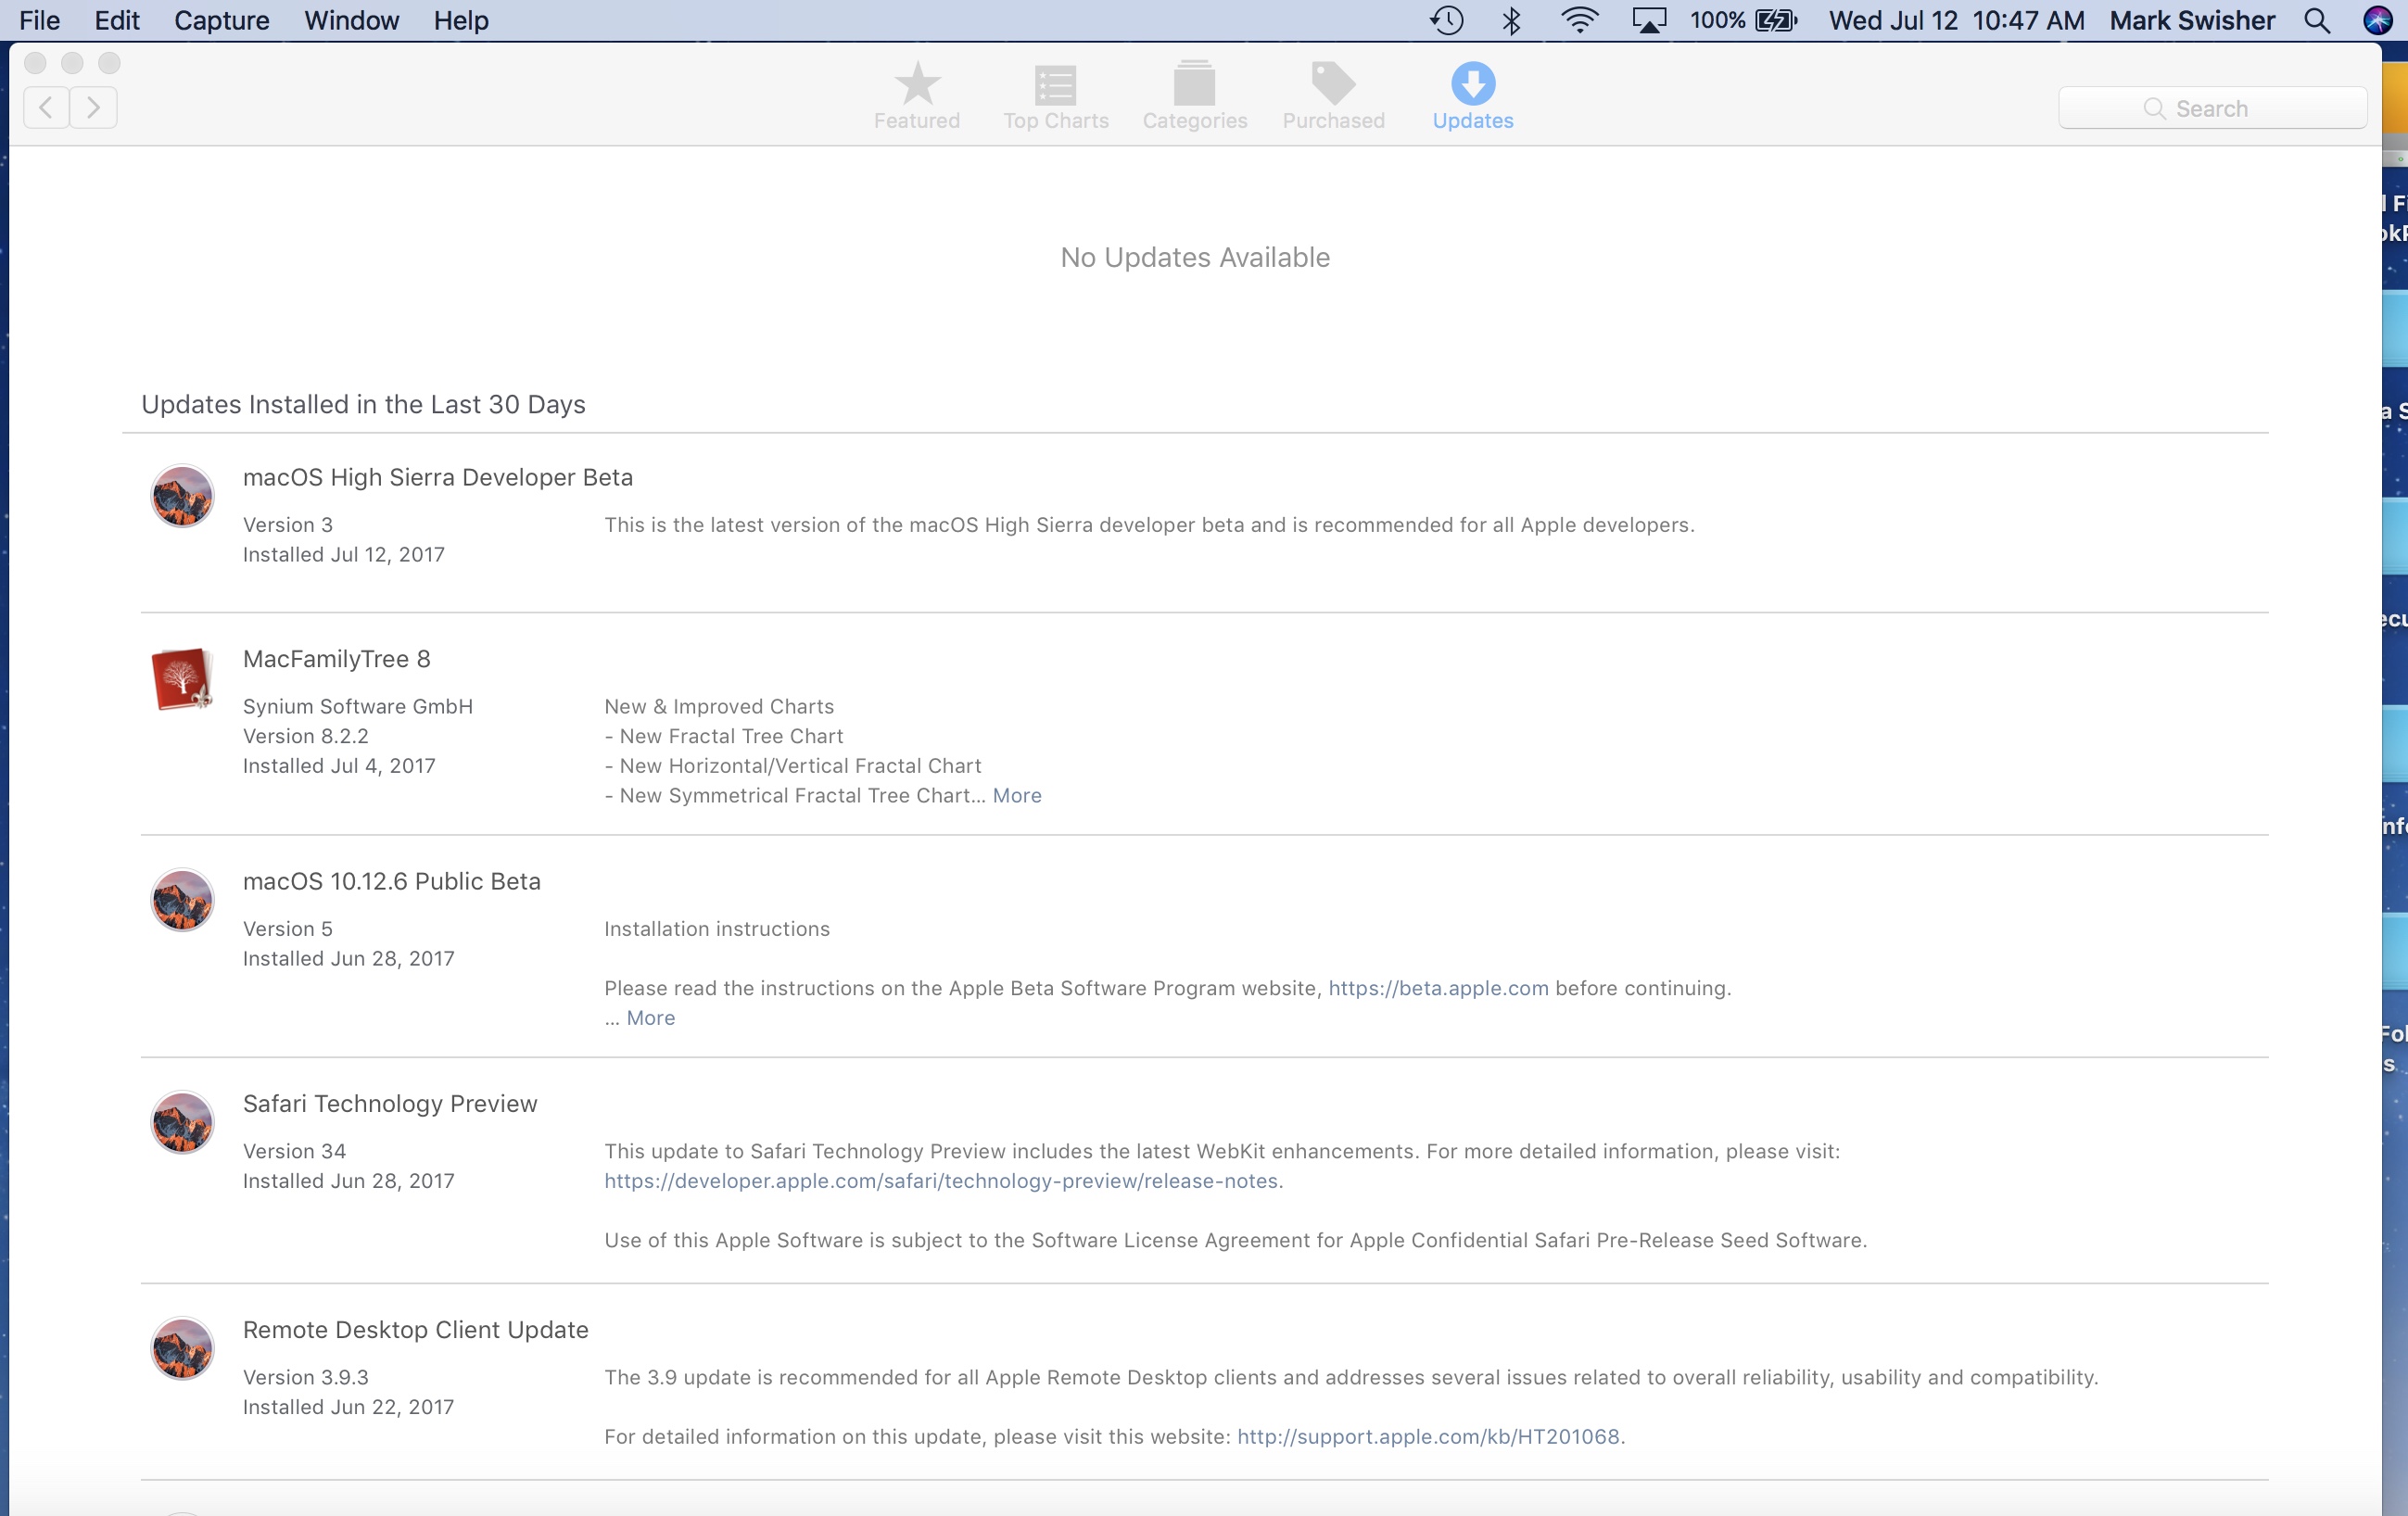Expand MacFamilyTree notes with More link
Screen dimensions: 2408x1516
(1017, 795)
